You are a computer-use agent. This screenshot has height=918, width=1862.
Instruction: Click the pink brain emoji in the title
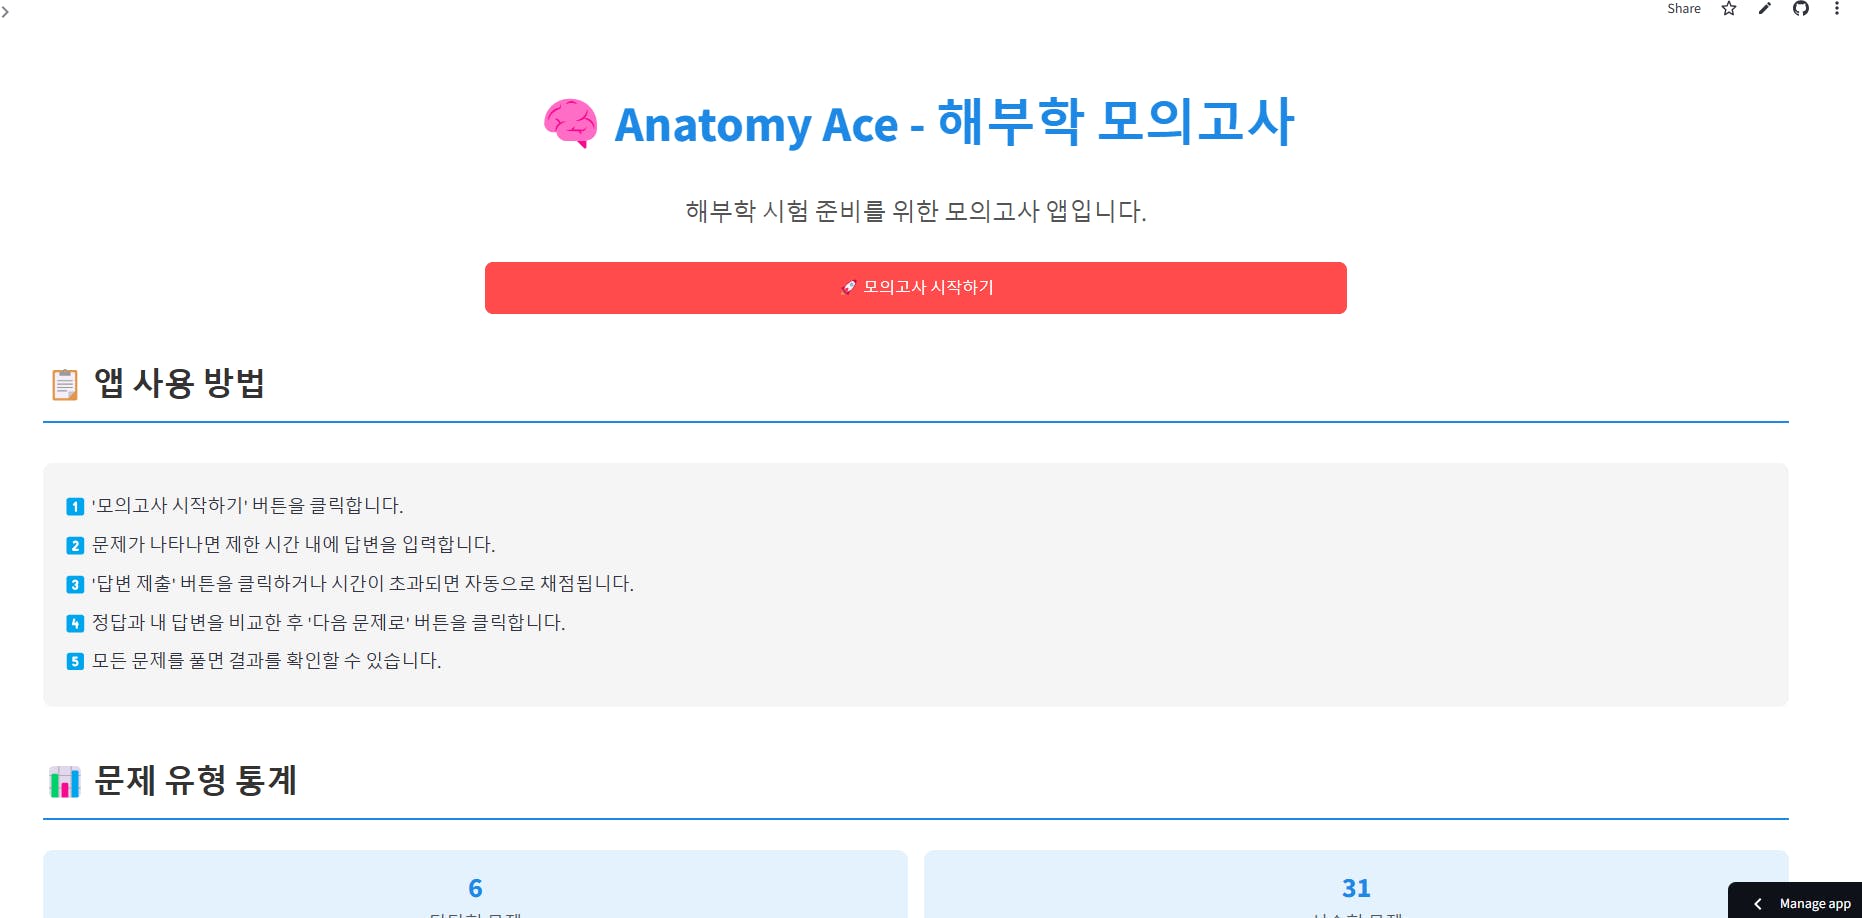(571, 124)
